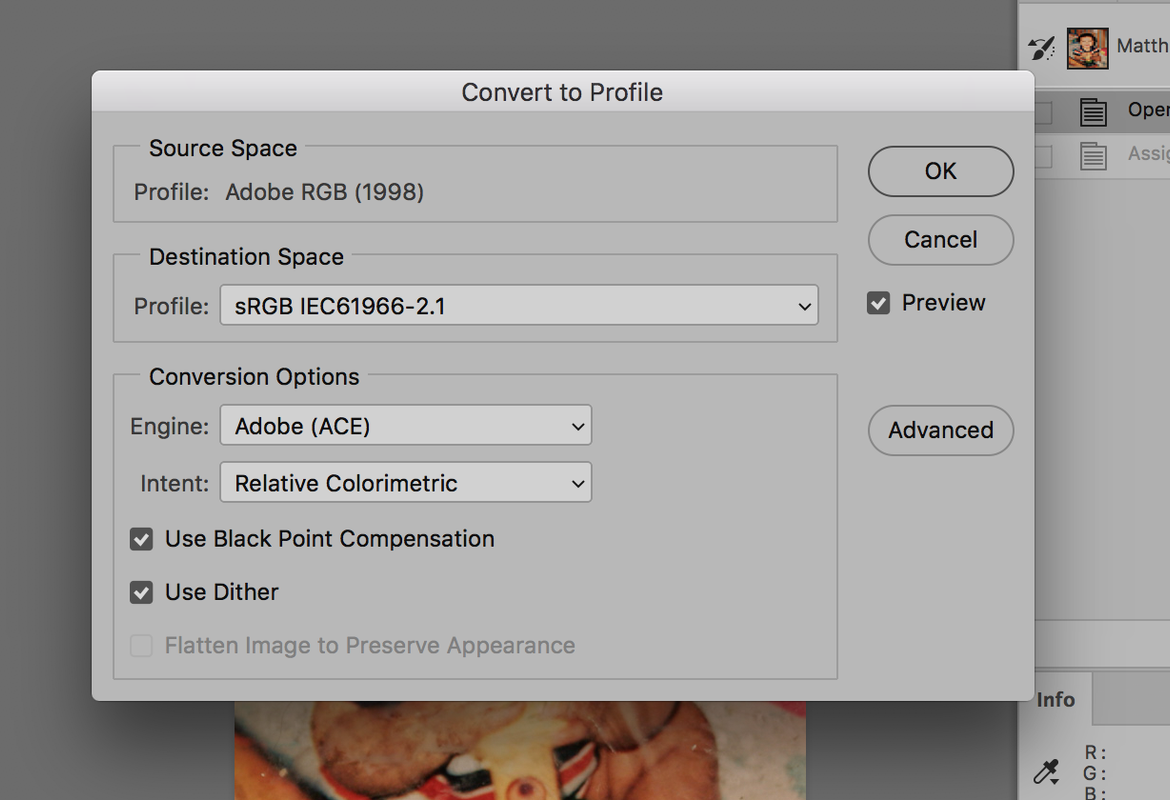Confirm conversion with the OK button
1170x800 pixels.
(941, 171)
